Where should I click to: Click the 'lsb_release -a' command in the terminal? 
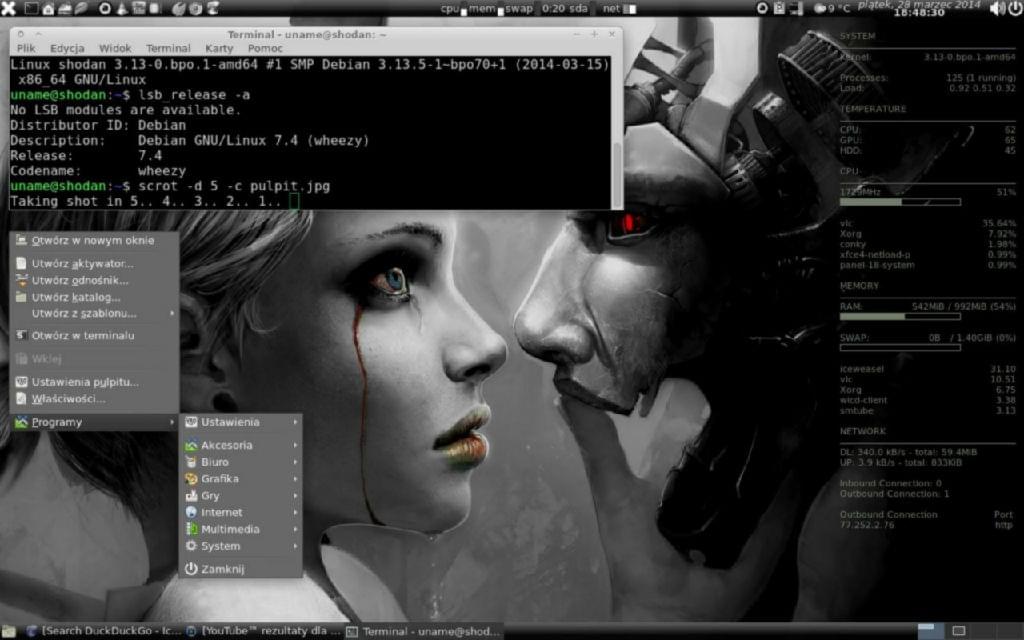coord(194,95)
